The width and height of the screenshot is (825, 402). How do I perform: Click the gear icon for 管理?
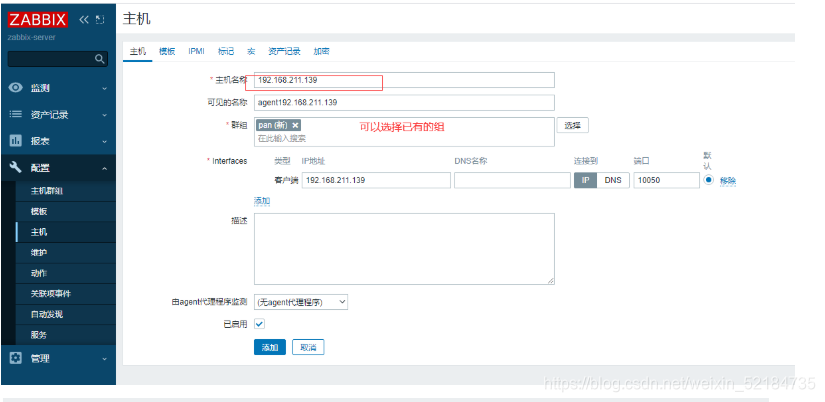[x=16, y=358]
